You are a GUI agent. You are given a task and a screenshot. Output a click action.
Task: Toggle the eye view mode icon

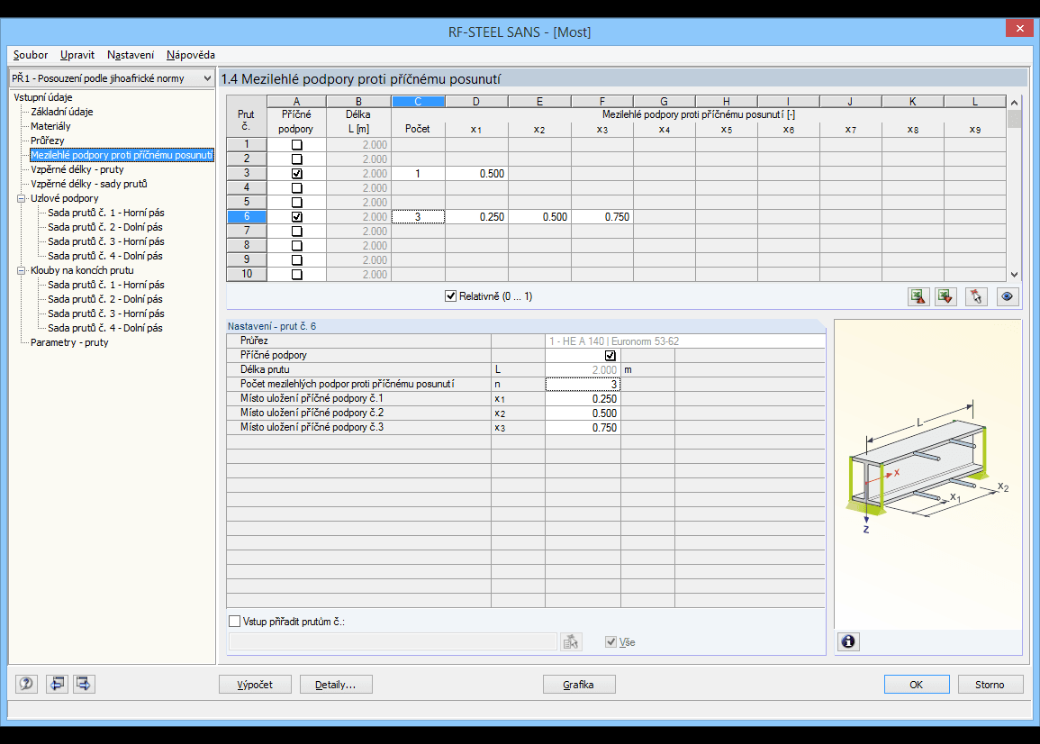[1007, 296]
